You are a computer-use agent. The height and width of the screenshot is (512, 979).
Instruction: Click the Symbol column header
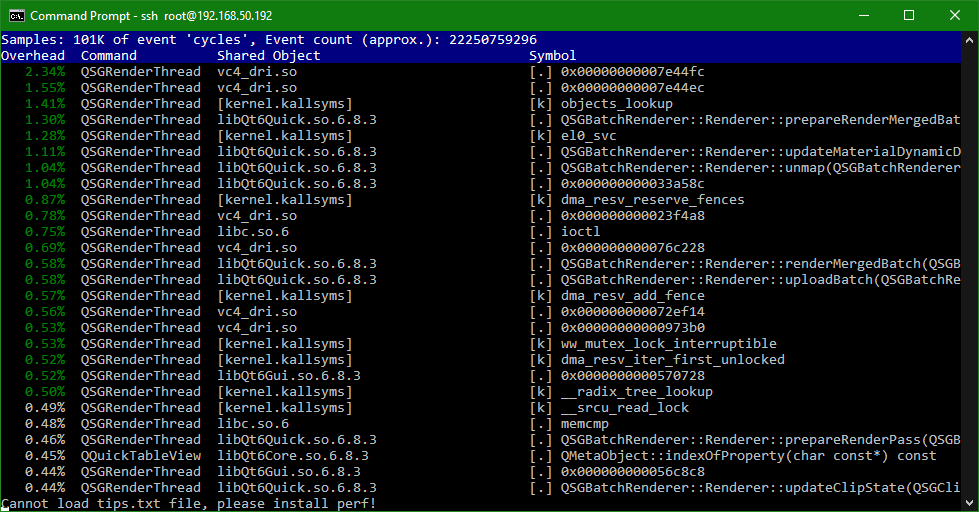point(553,56)
